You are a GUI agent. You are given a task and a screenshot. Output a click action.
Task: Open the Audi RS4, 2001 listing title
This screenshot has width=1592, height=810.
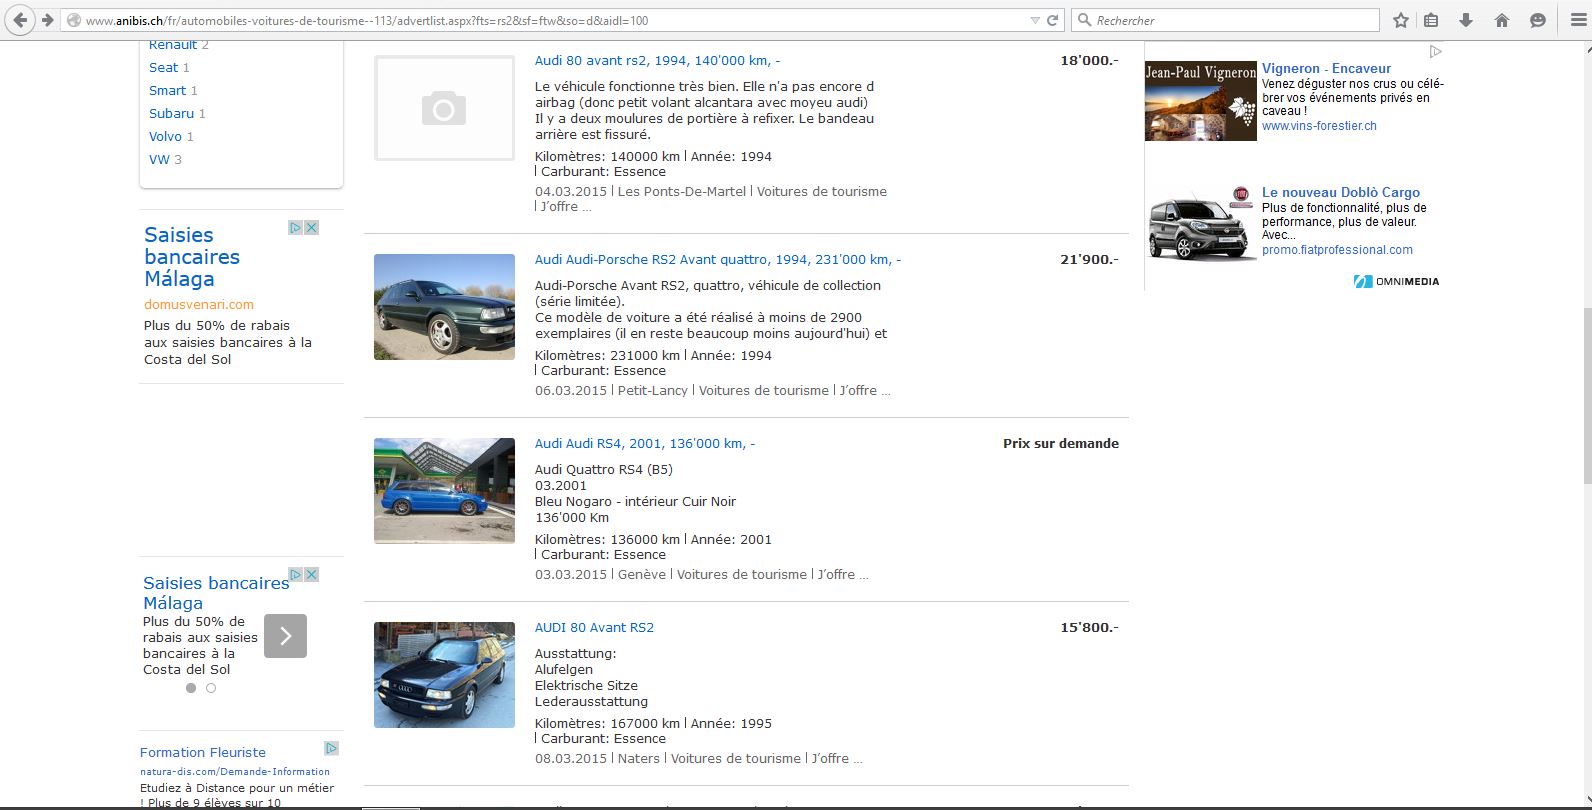coord(644,443)
